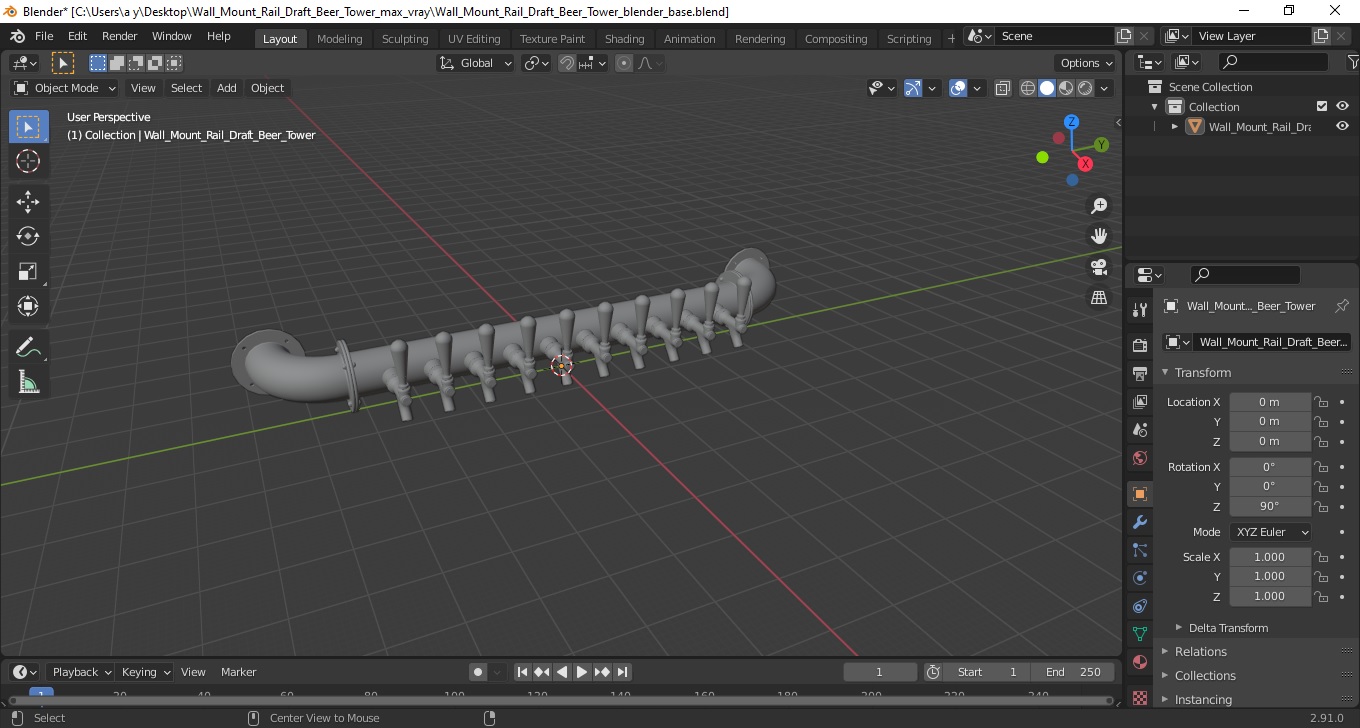Viewport: 1360px width, 728px height.
Task: Open the World properties tab
Action: pos(1140,458)
